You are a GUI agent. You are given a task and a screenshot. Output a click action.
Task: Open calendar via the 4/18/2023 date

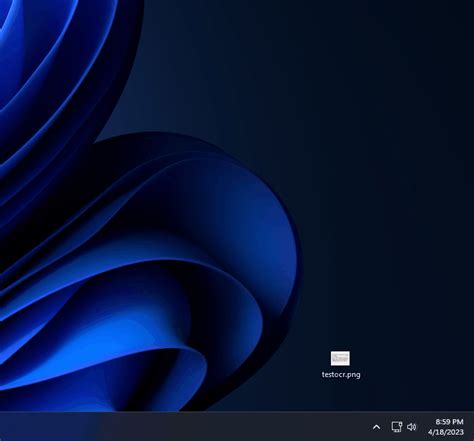pos(446,432)
